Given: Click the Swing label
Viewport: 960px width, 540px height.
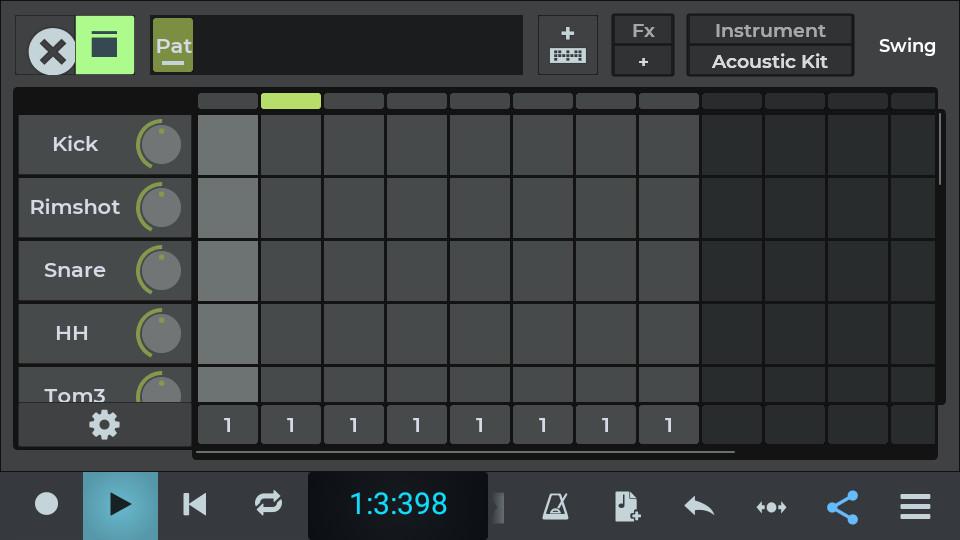Looking at the screenshot, I should tap(907, 46).
